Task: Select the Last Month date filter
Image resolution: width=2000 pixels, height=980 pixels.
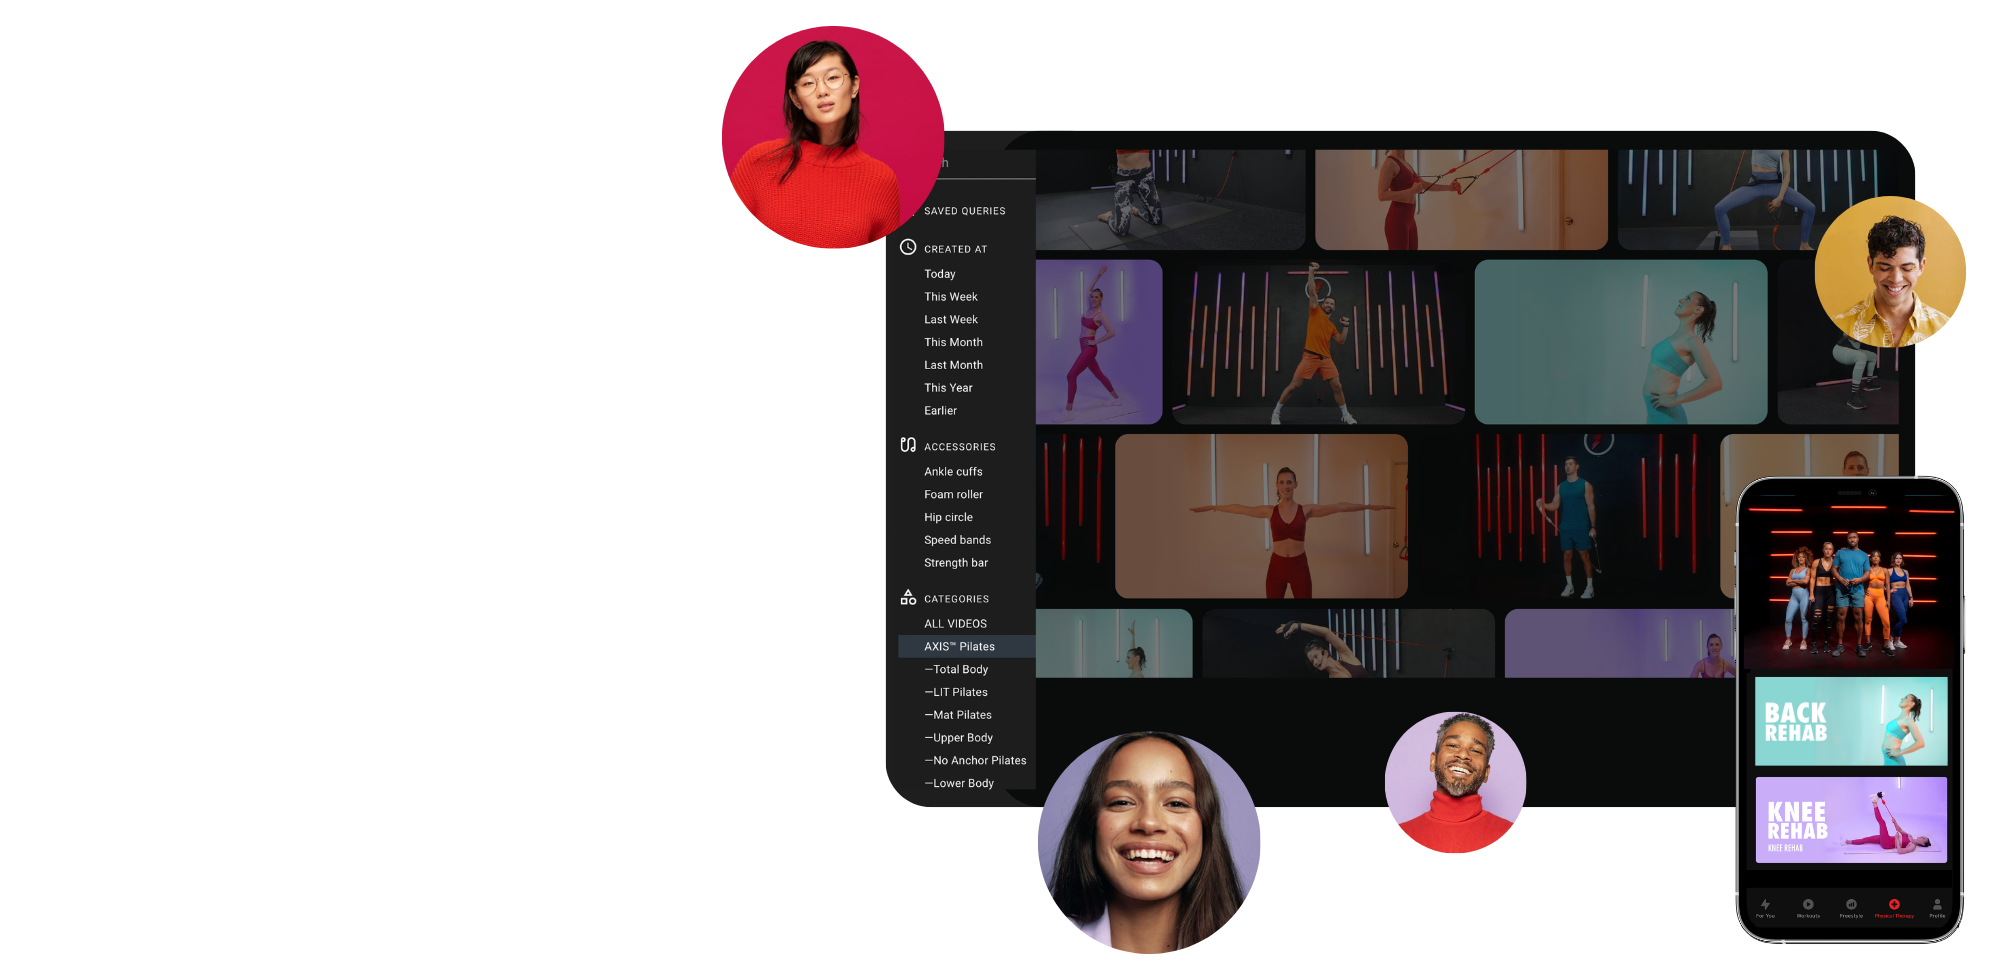Action: pyautogui.click(x=953, y=365)
